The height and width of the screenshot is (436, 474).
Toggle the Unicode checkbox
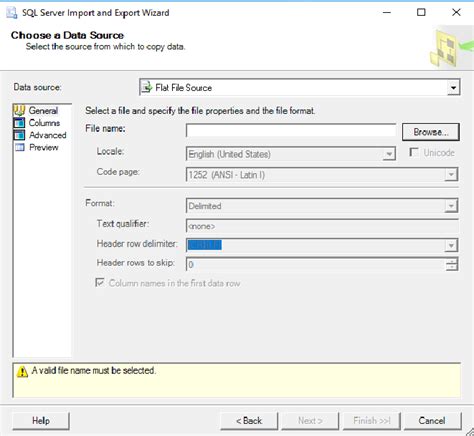coord(414,152)
